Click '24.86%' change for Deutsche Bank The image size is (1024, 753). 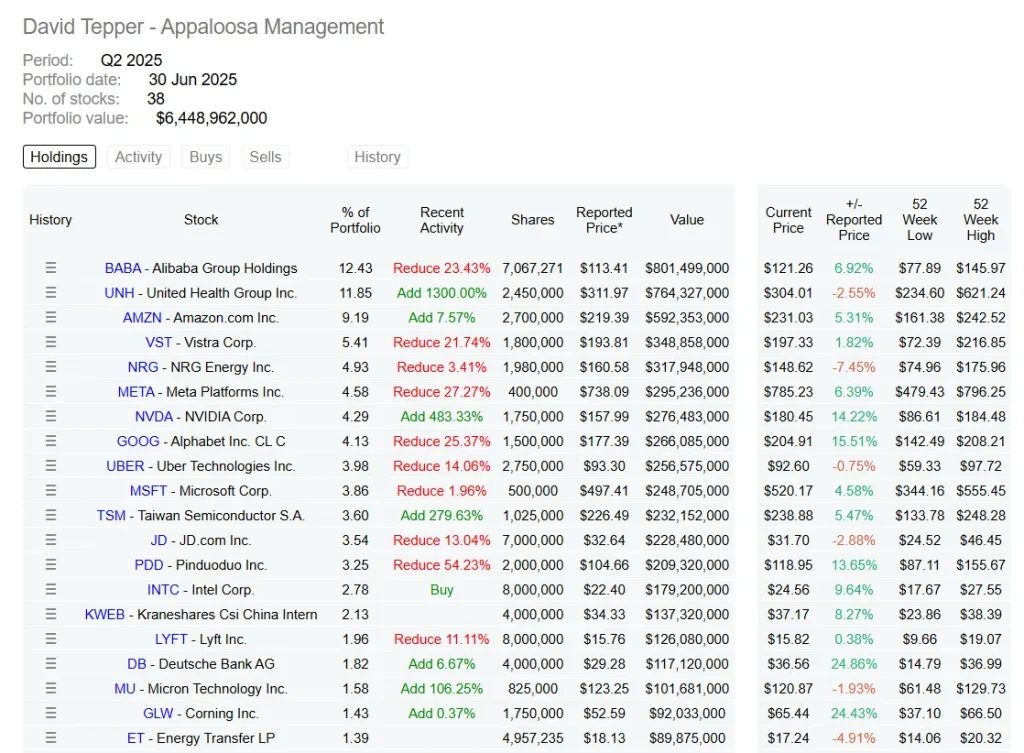(854, 664)
